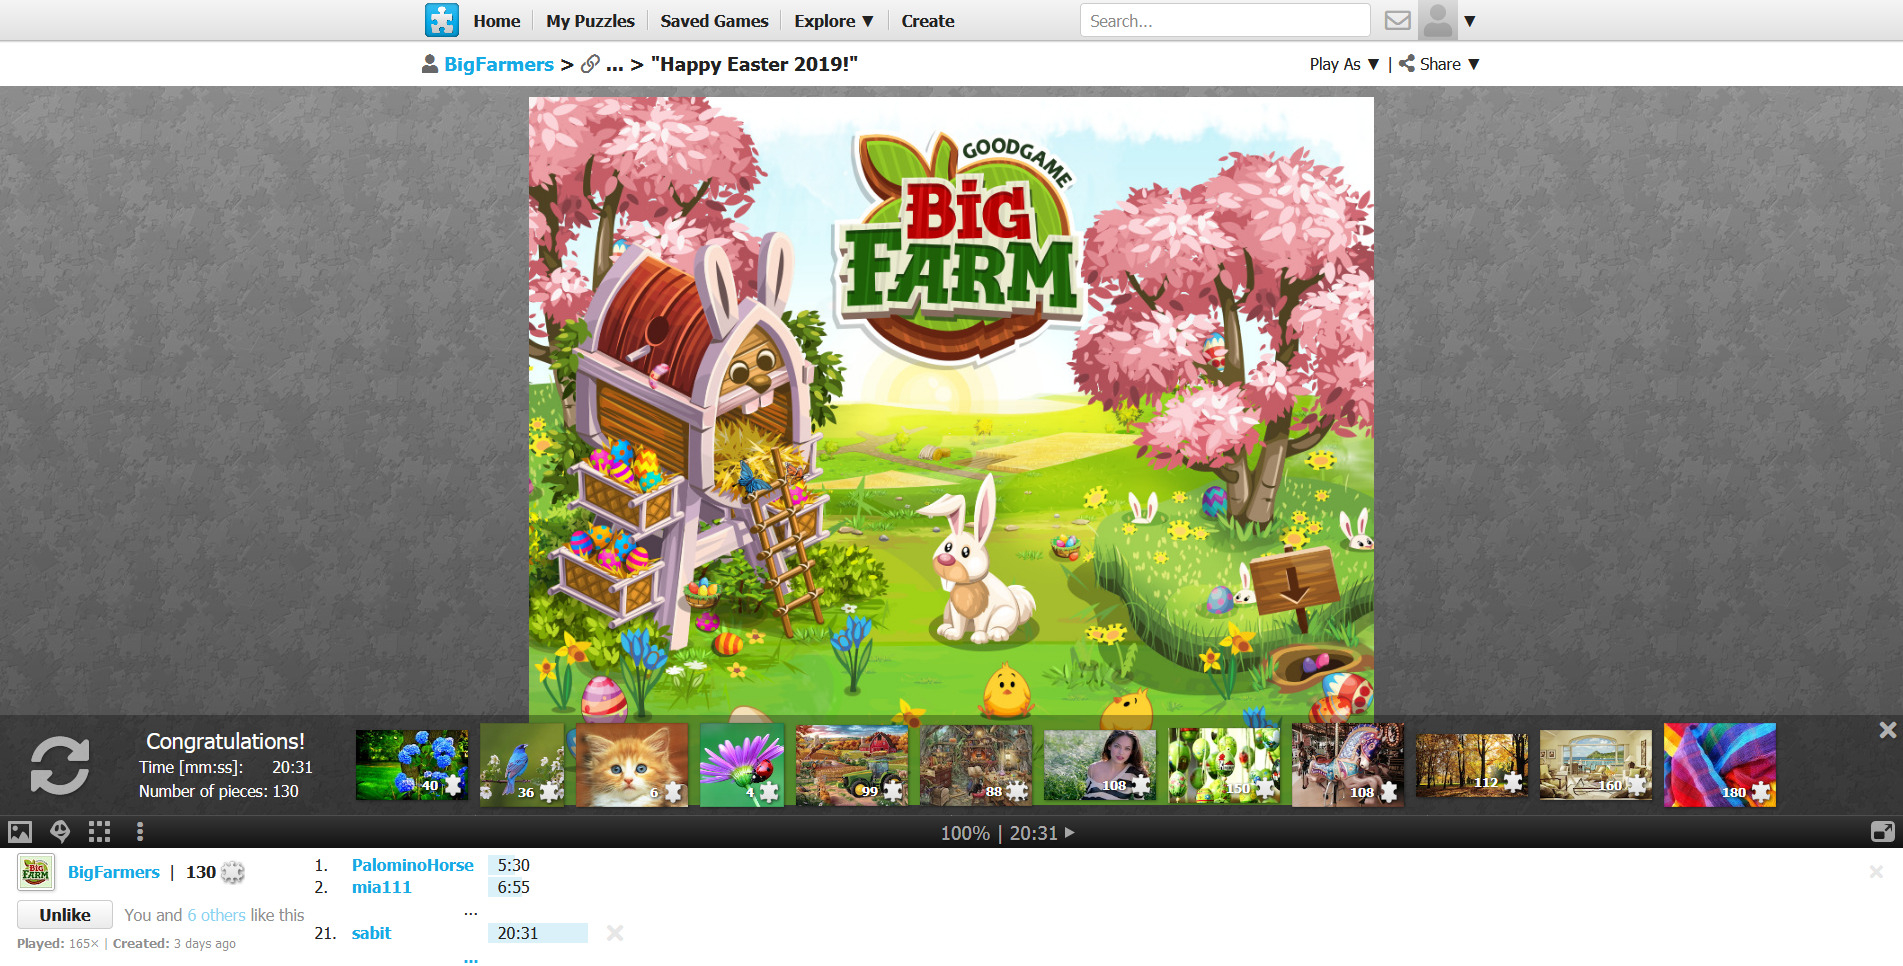Click the jigsaw puzzle site logo

[441, 20]
